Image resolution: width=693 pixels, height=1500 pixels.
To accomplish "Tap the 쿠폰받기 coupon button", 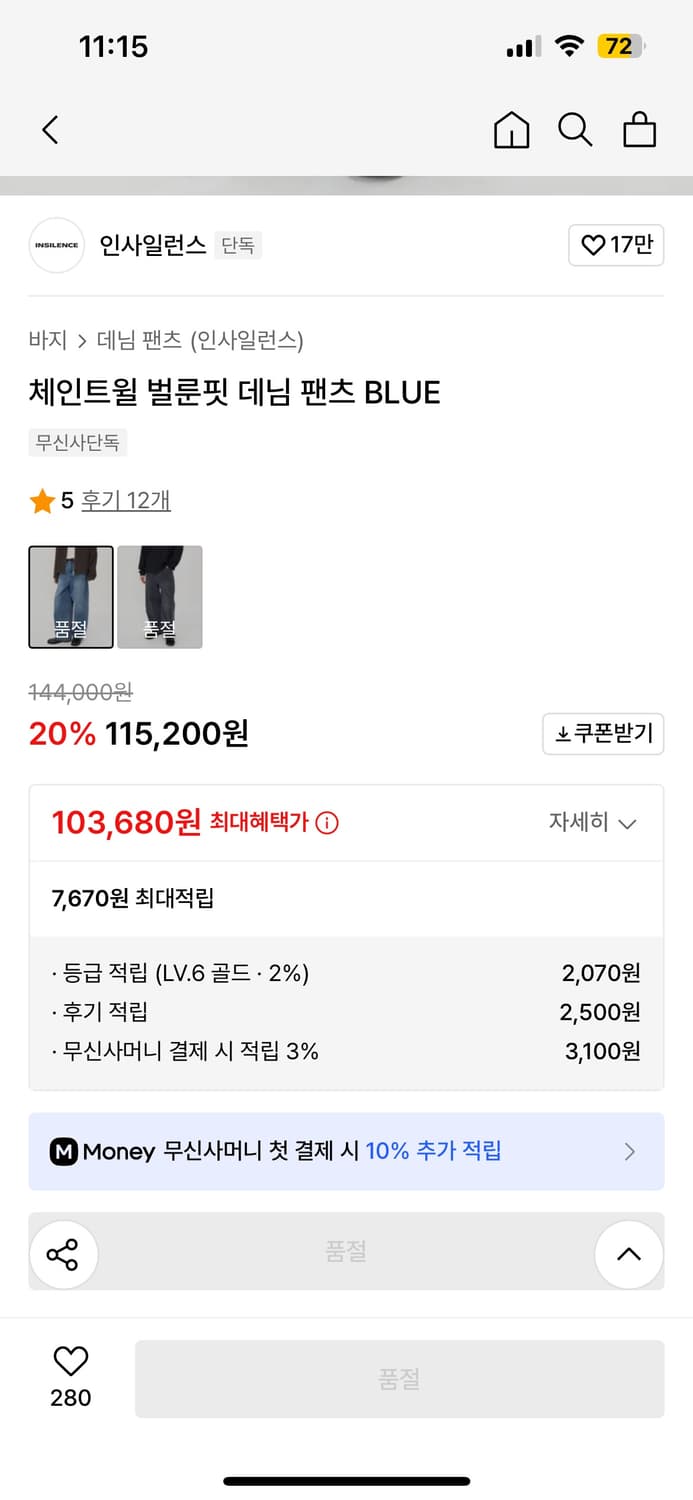I will [603, 734].
